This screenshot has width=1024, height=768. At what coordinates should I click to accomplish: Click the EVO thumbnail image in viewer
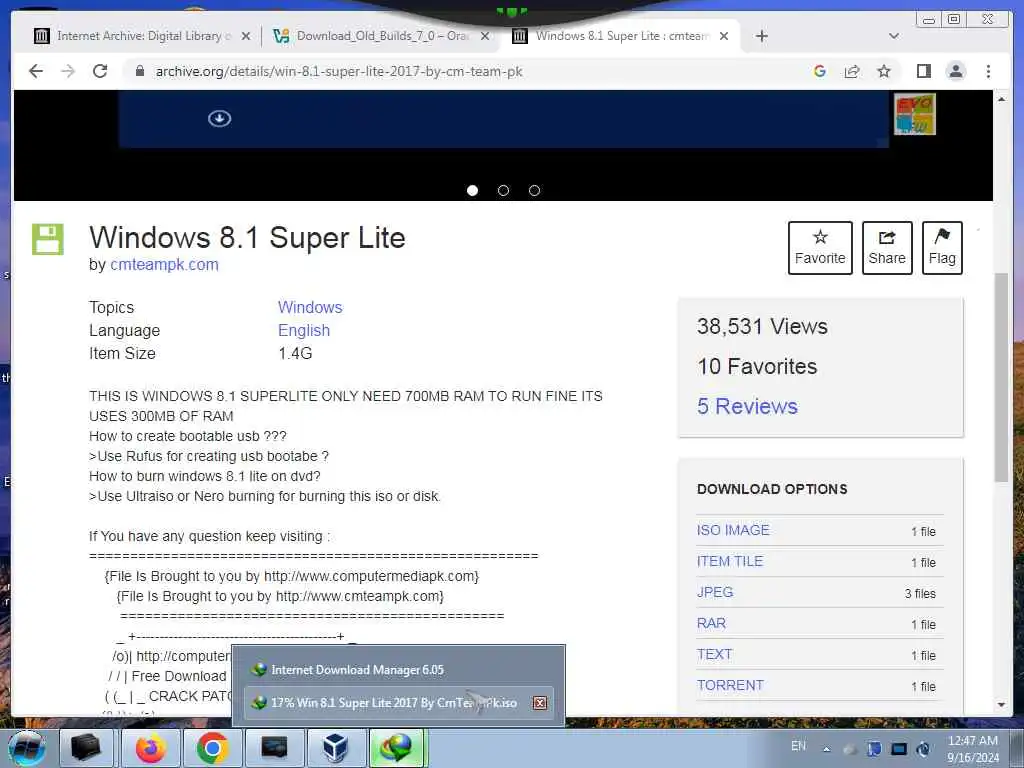914,114
